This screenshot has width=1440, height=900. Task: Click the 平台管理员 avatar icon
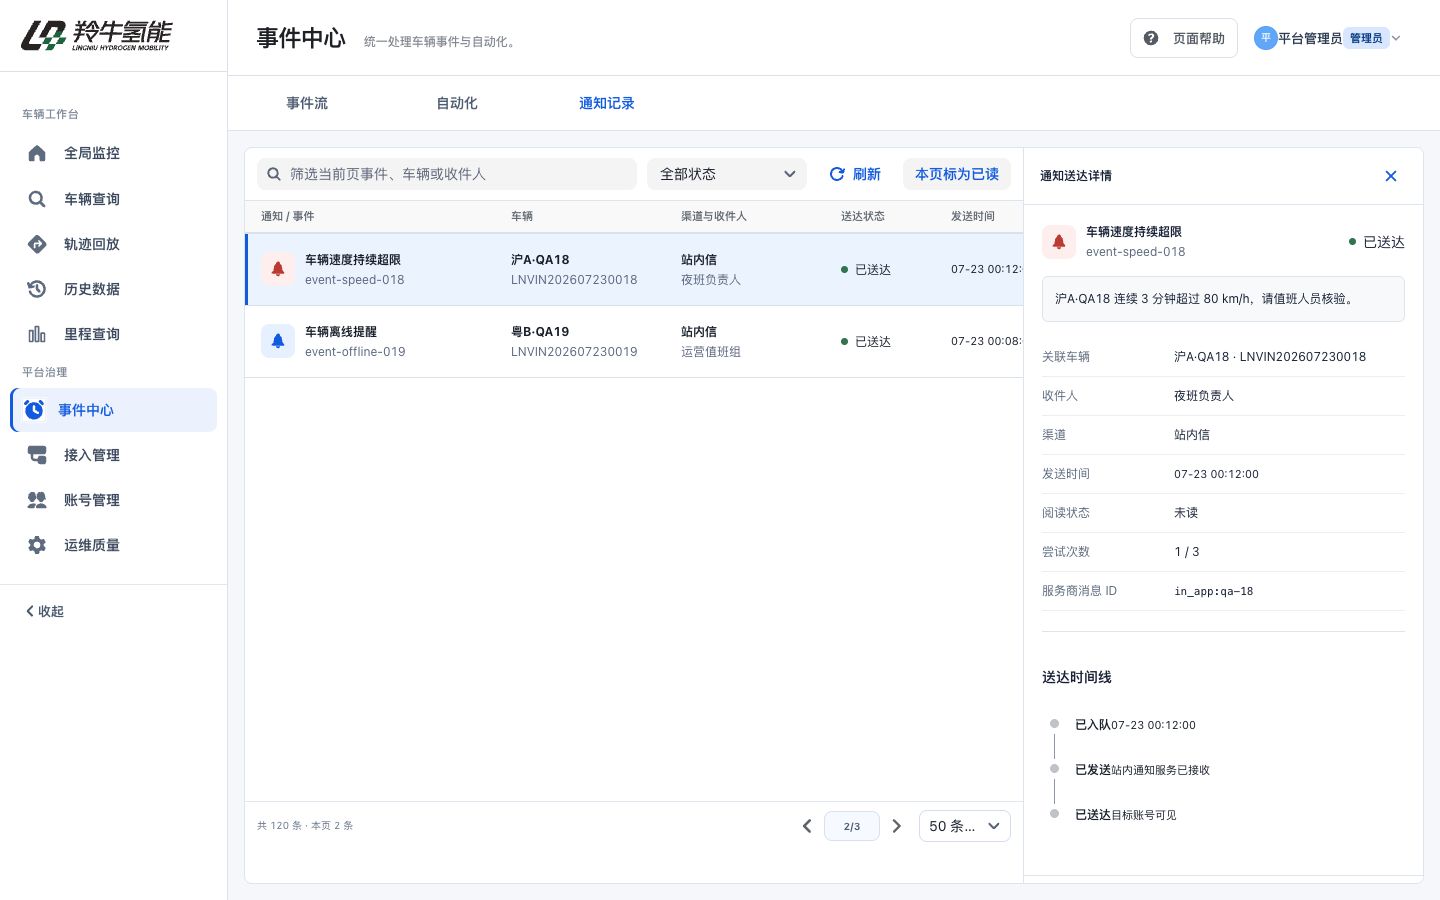pos(1265,38)
